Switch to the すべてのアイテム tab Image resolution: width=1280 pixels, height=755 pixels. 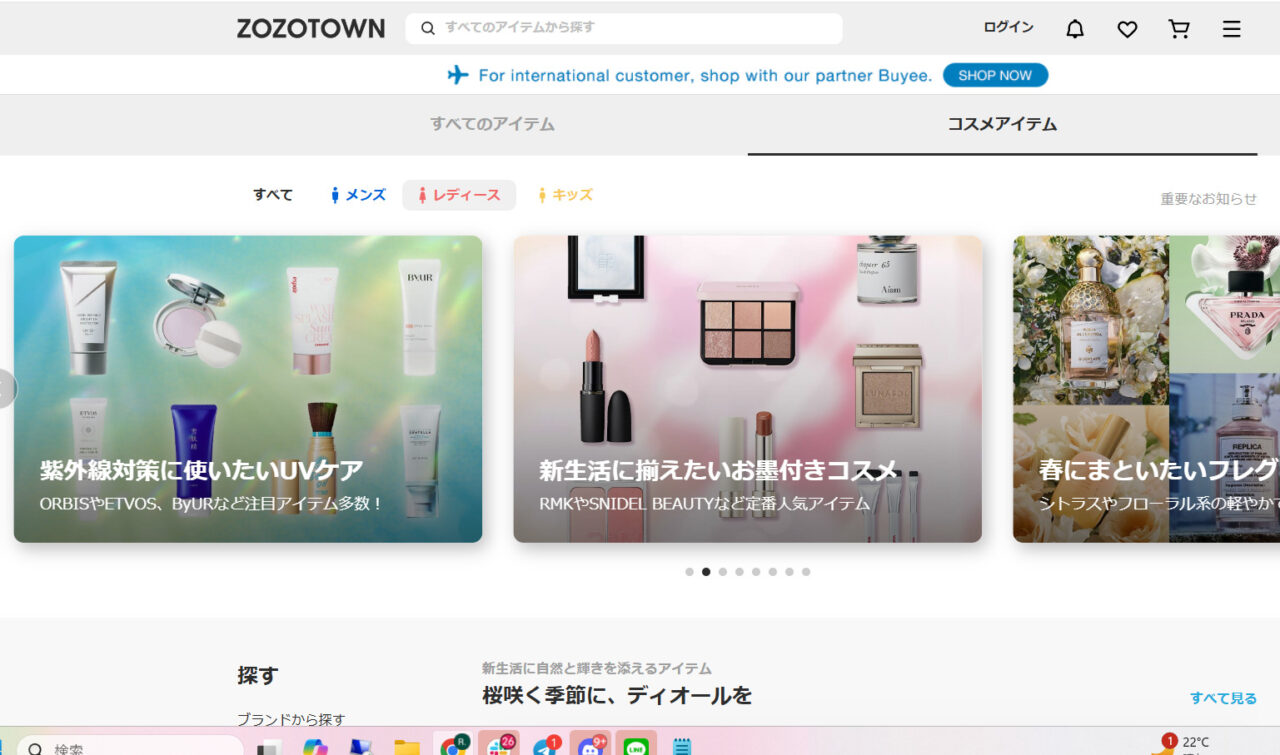tap(492, 124)
